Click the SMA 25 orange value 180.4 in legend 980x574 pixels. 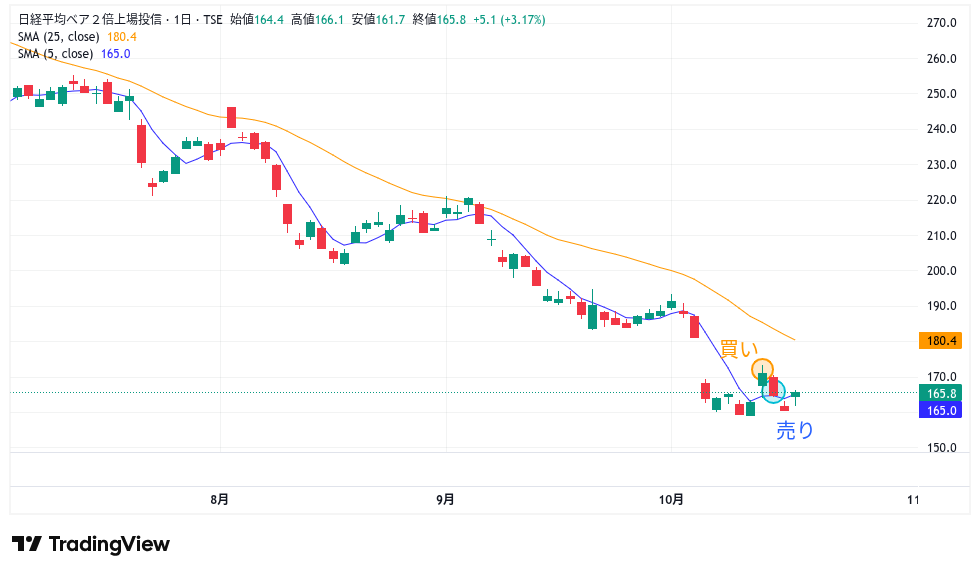[121, 37]
